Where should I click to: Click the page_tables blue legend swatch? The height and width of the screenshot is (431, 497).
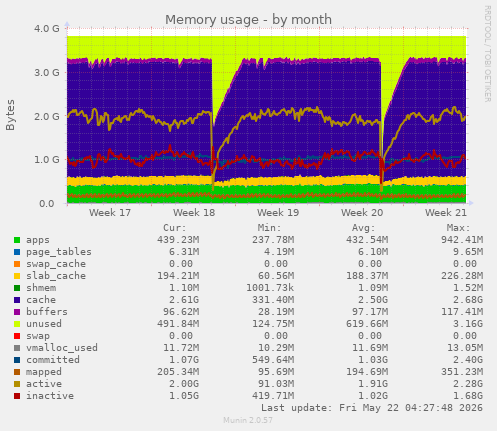(17, 252)
